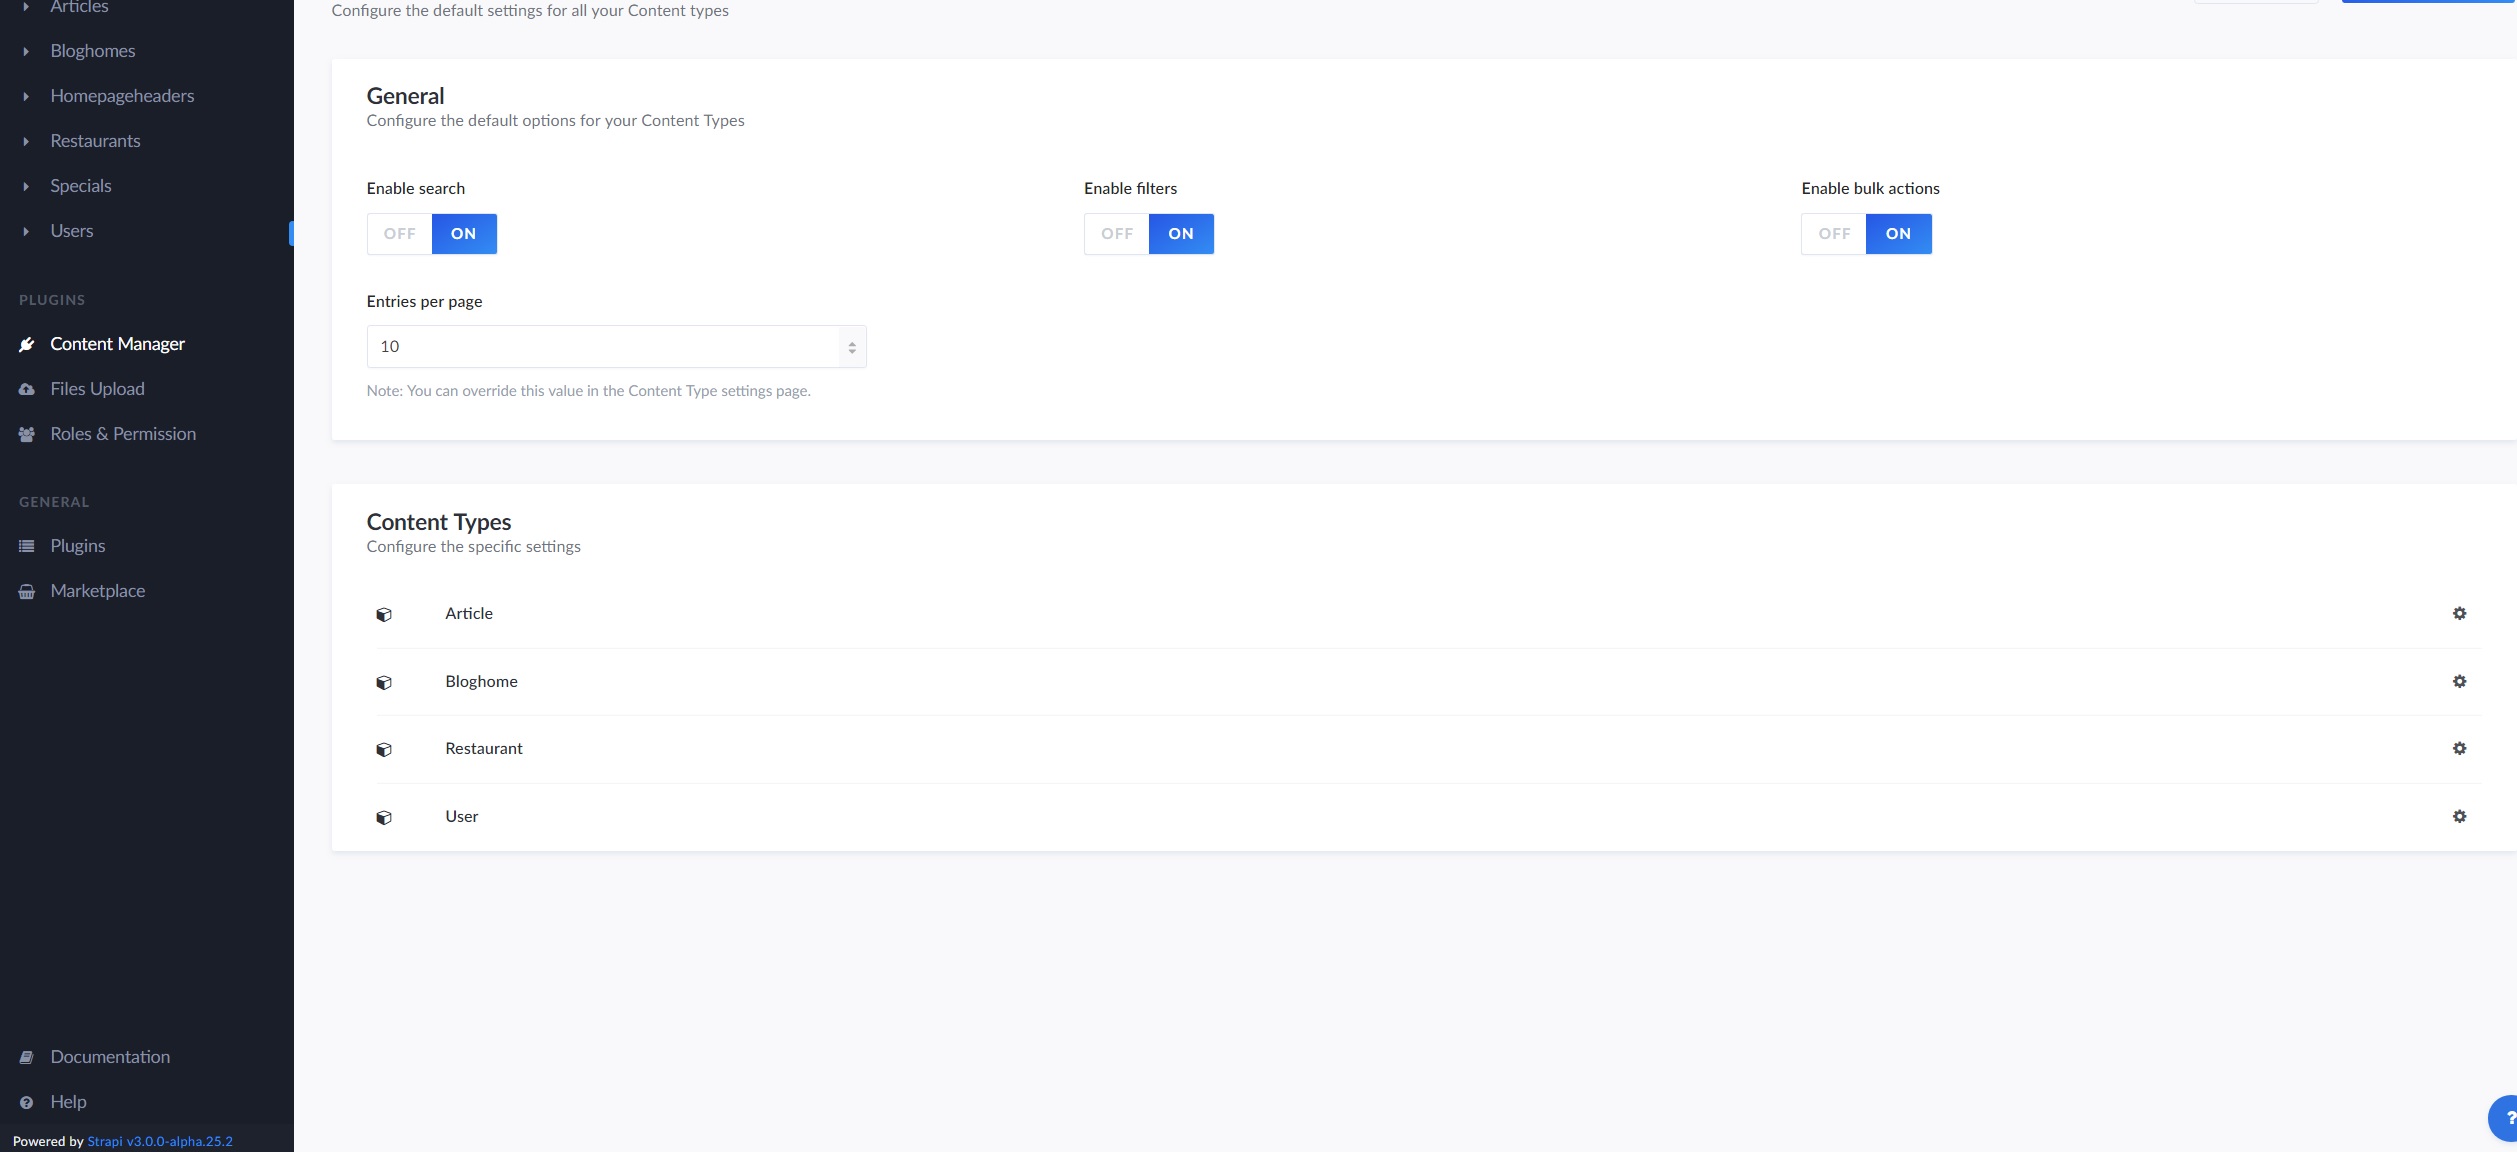Click the cube icon next to Restaurant
2517x1152 pixels.
384,749
